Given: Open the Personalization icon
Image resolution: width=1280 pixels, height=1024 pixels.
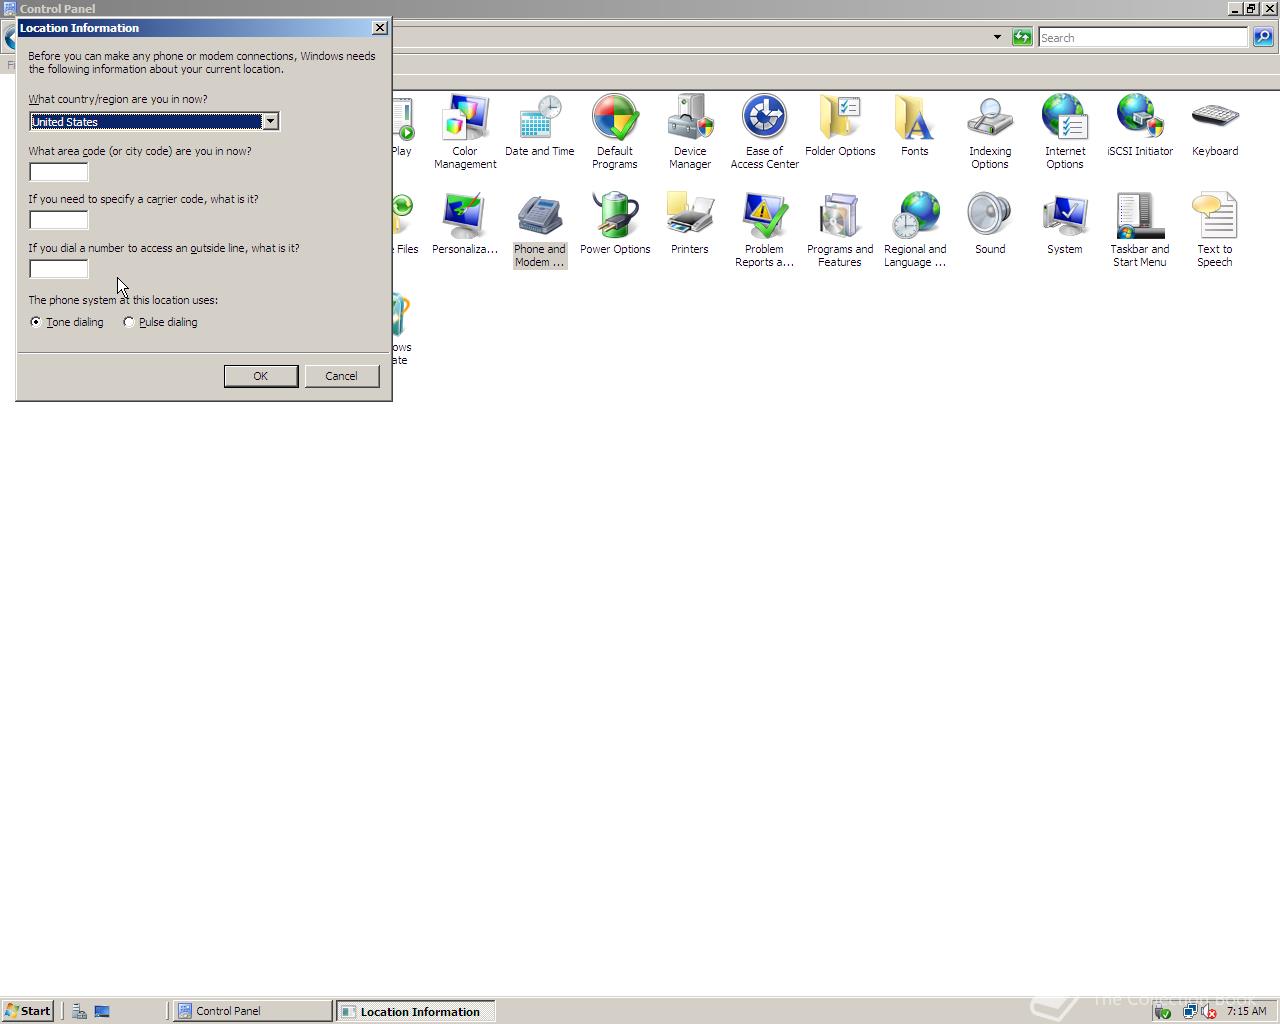Looking at the screenshot, I should pyautogui.click(x=465, y=224).
